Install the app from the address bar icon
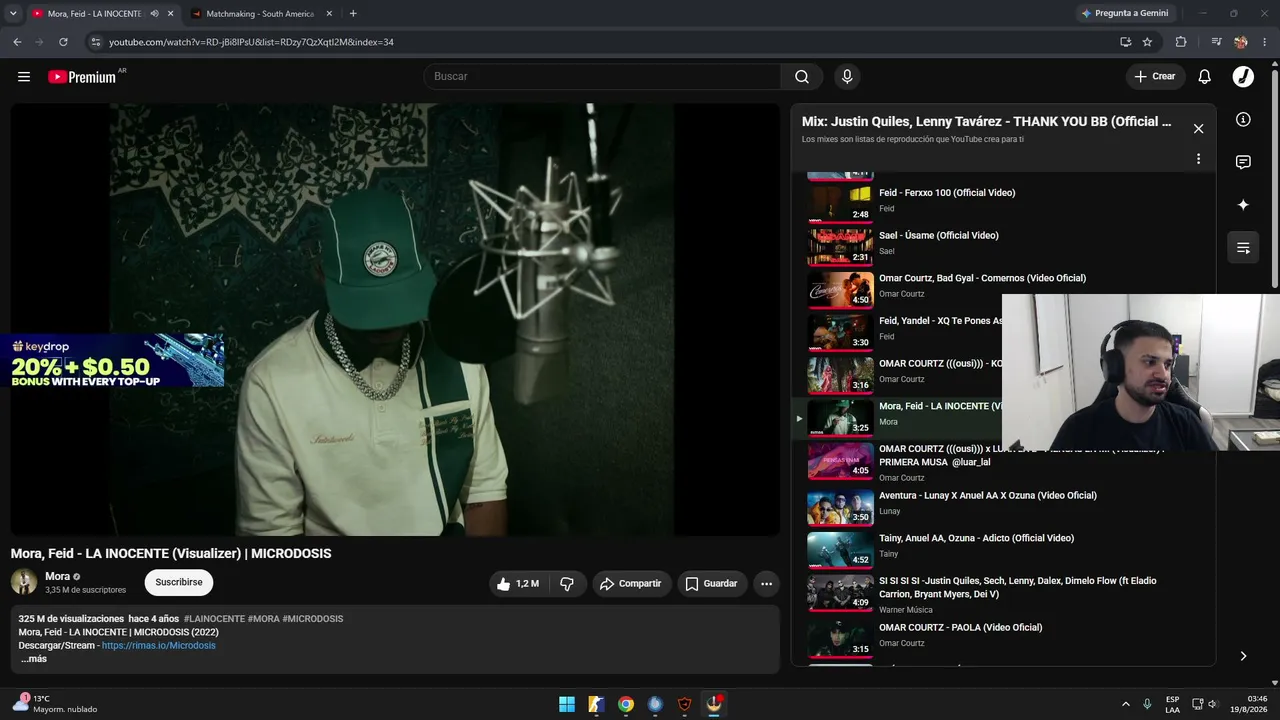 1125,42
